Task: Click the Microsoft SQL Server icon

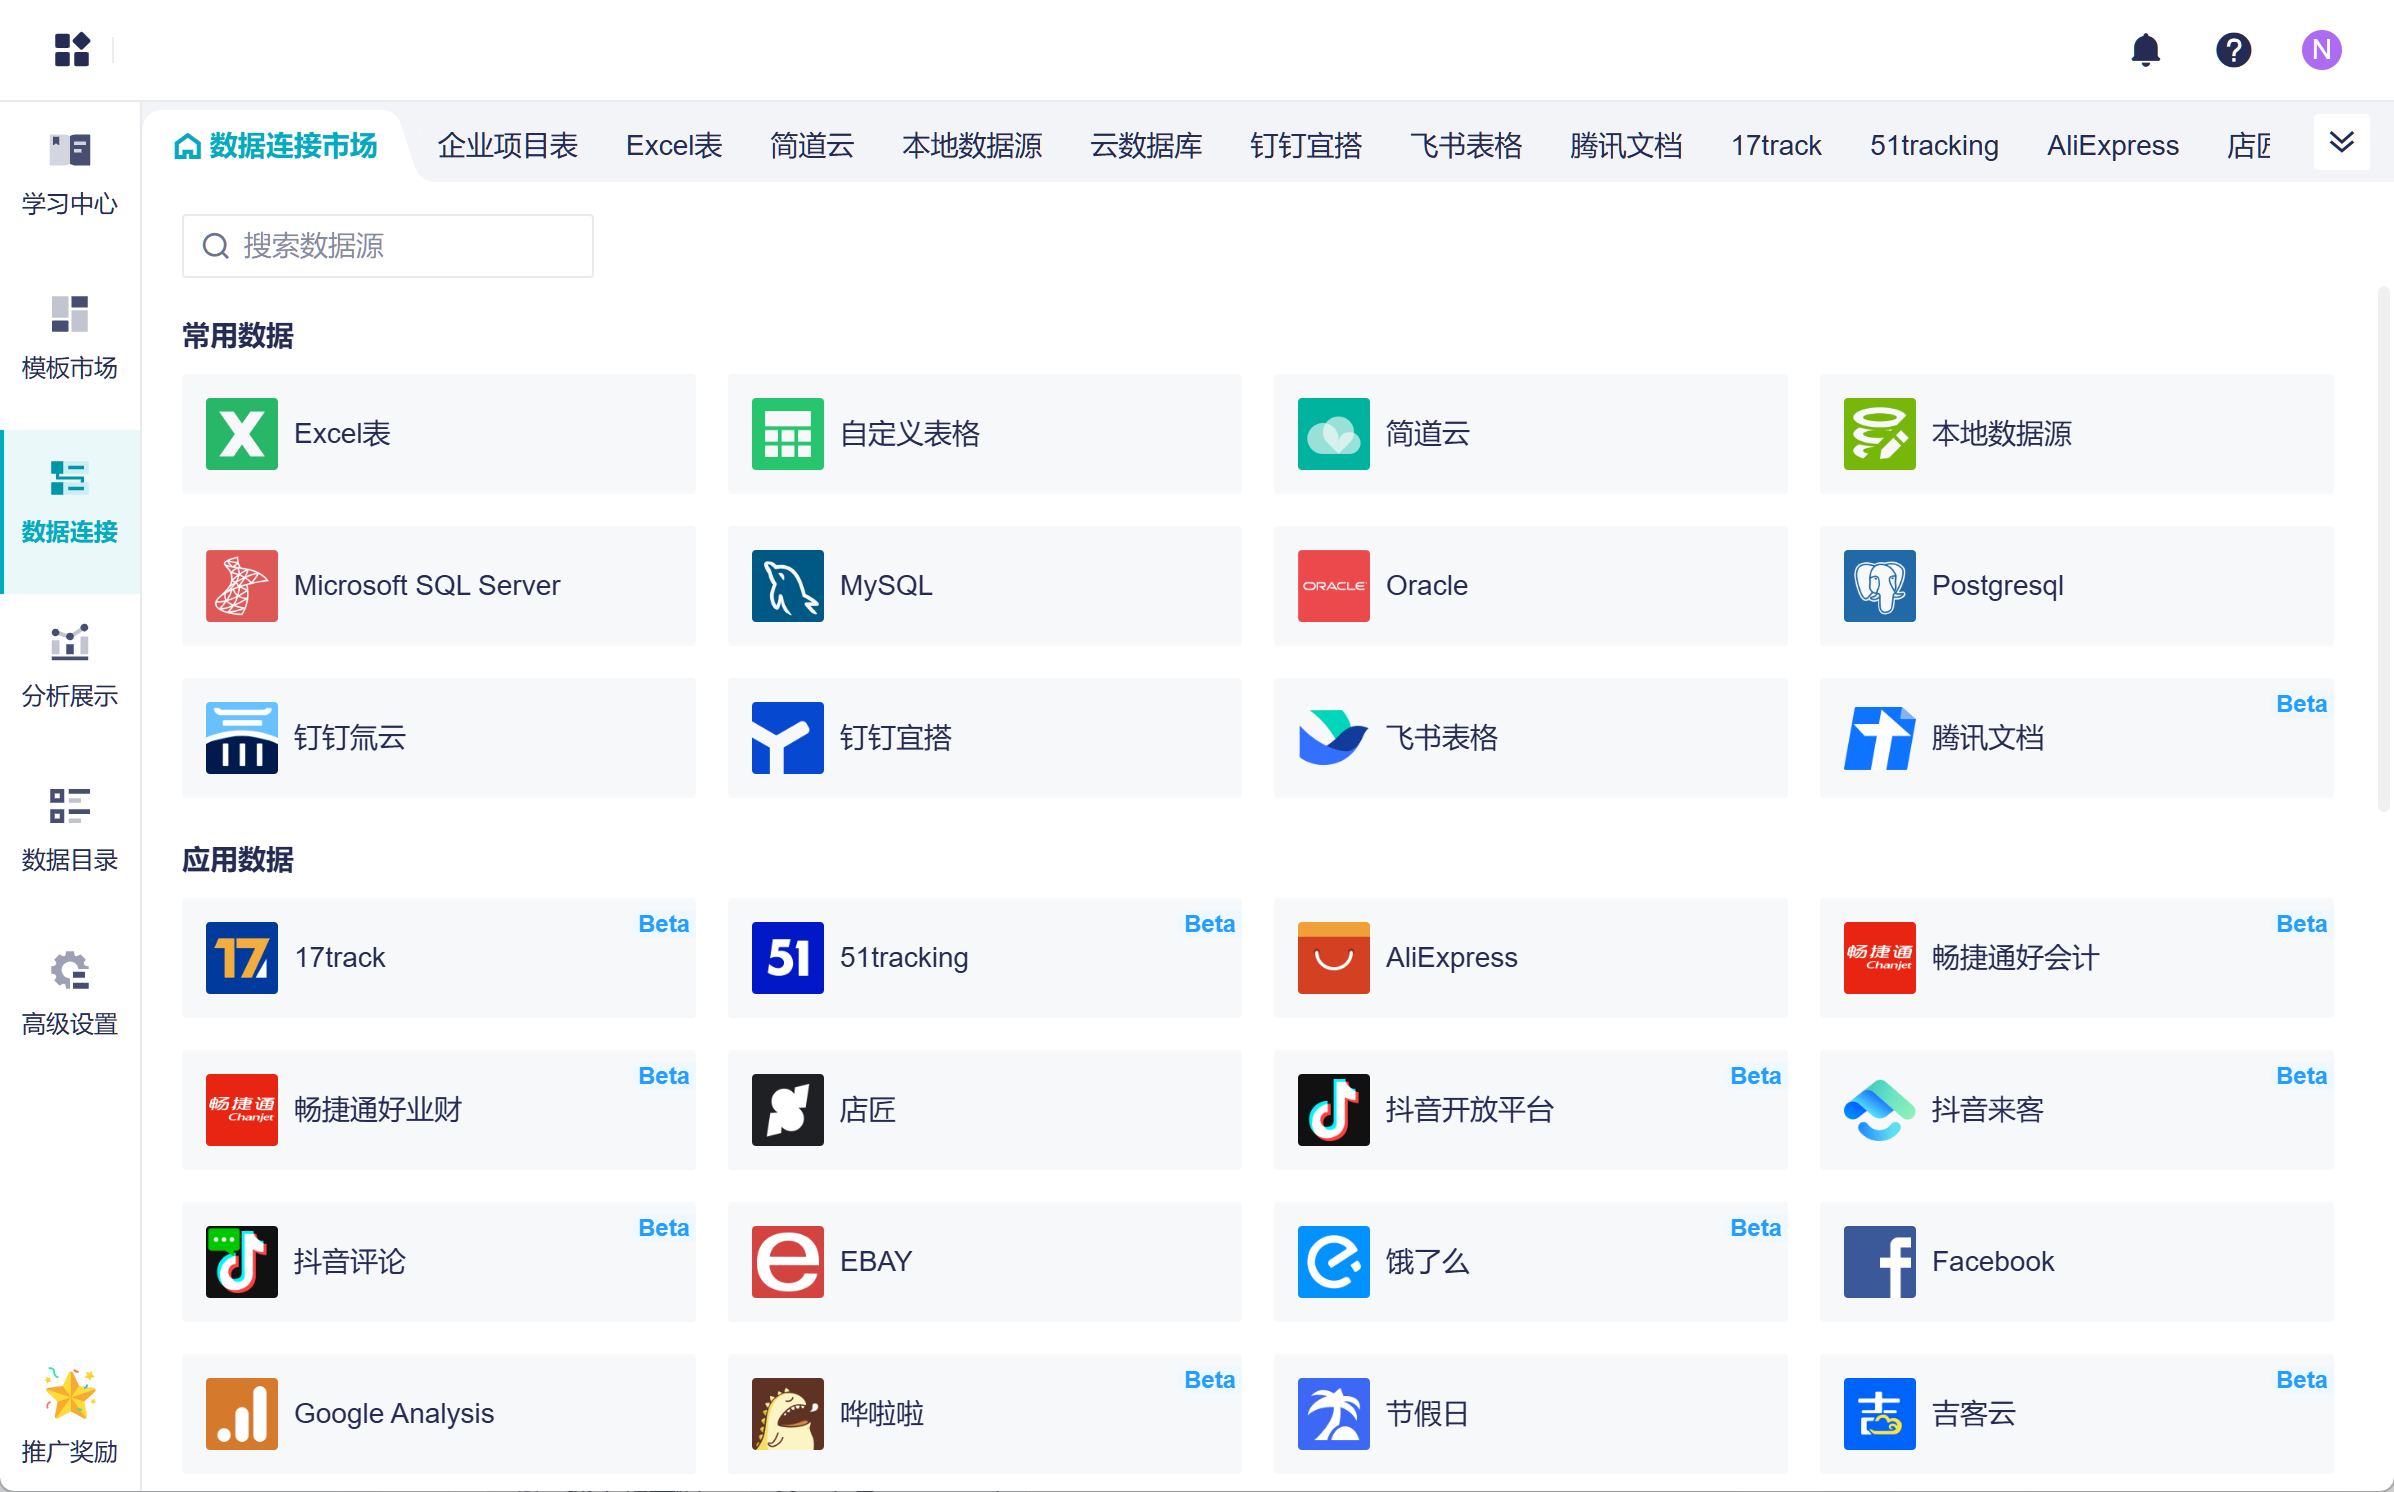Action: pos(242,586)
